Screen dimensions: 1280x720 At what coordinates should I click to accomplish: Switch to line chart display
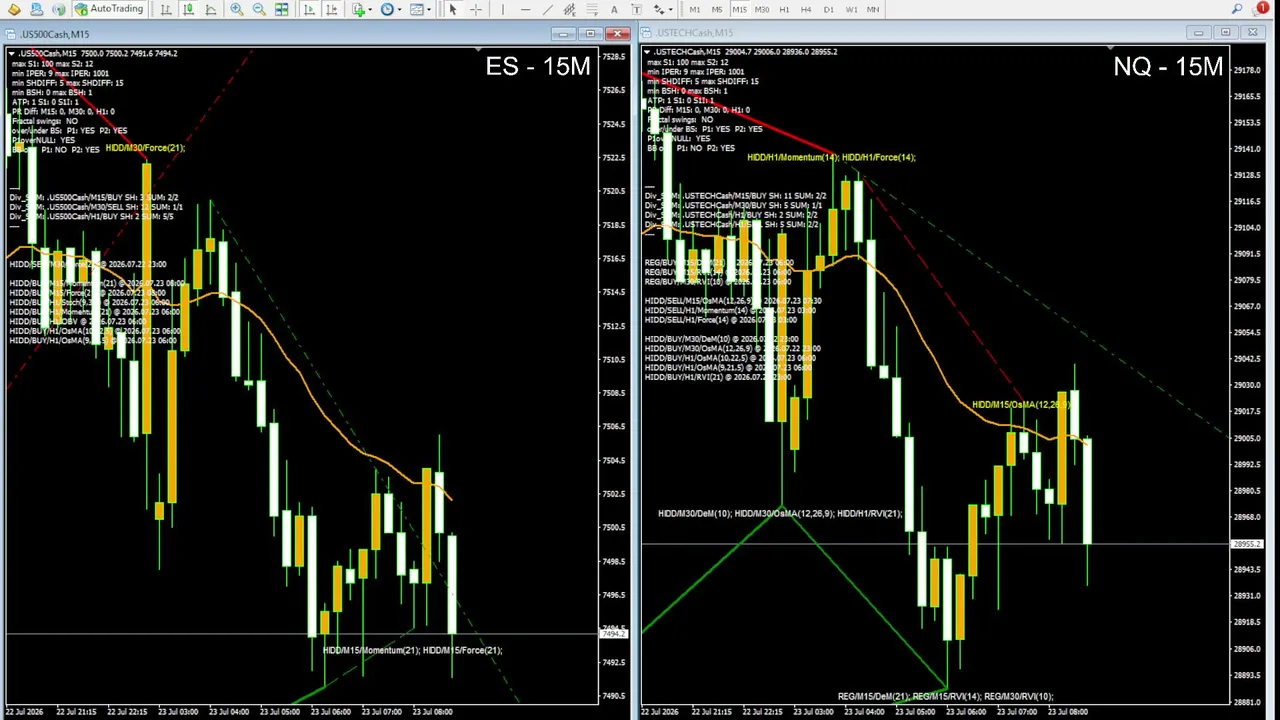pyautogui.click(x=210, y=9)
